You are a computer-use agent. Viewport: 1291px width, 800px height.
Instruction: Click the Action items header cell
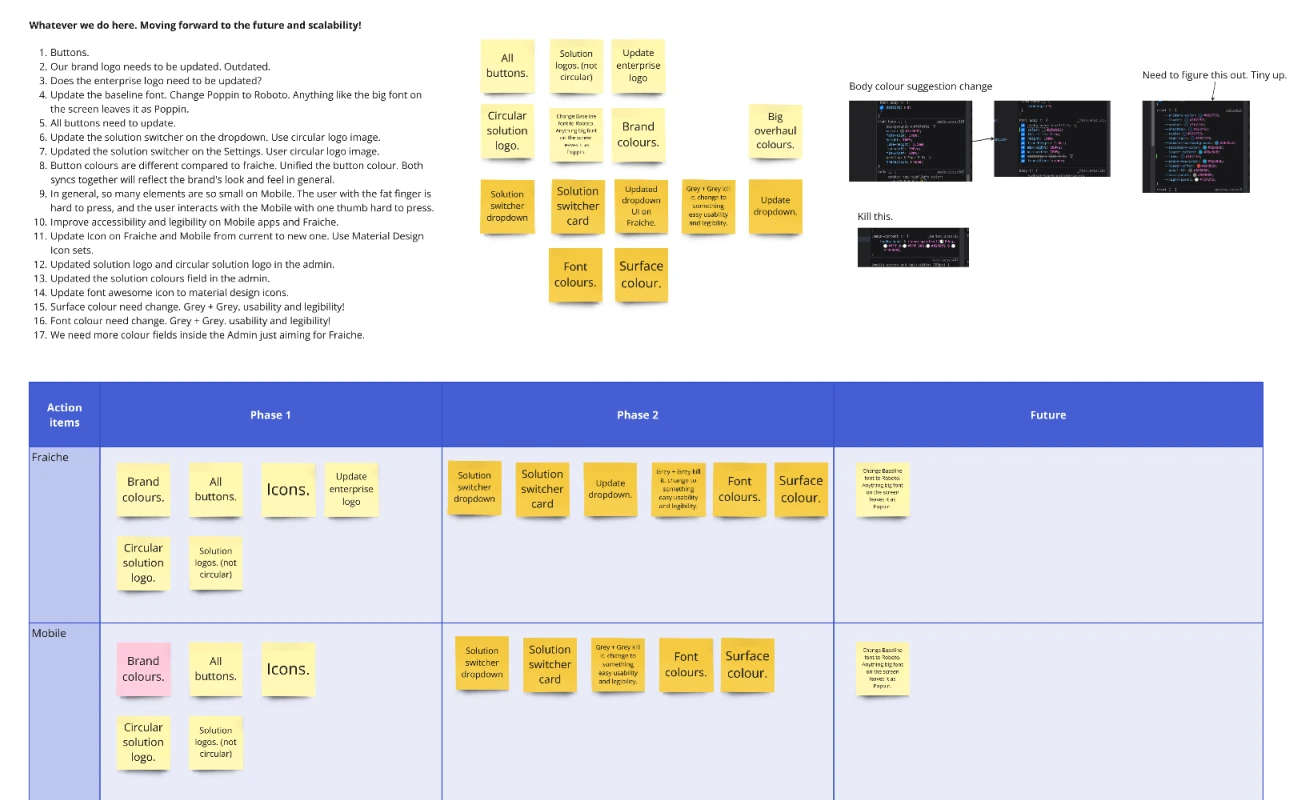click(64, 415)
